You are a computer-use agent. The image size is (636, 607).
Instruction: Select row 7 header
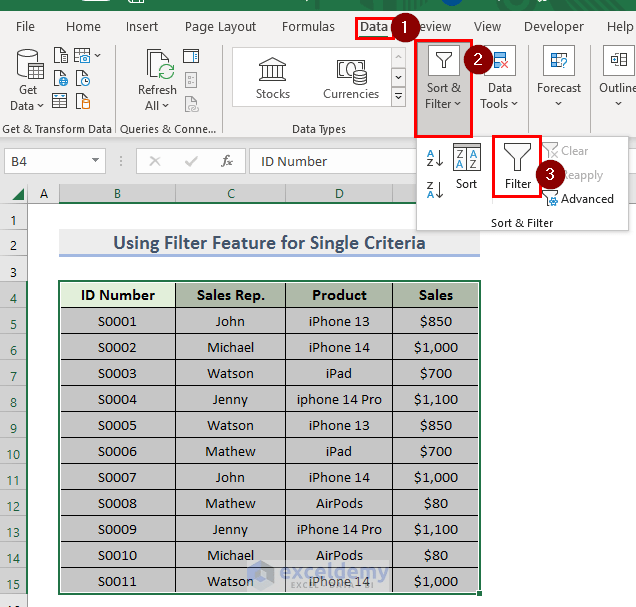tap(13, 376)
